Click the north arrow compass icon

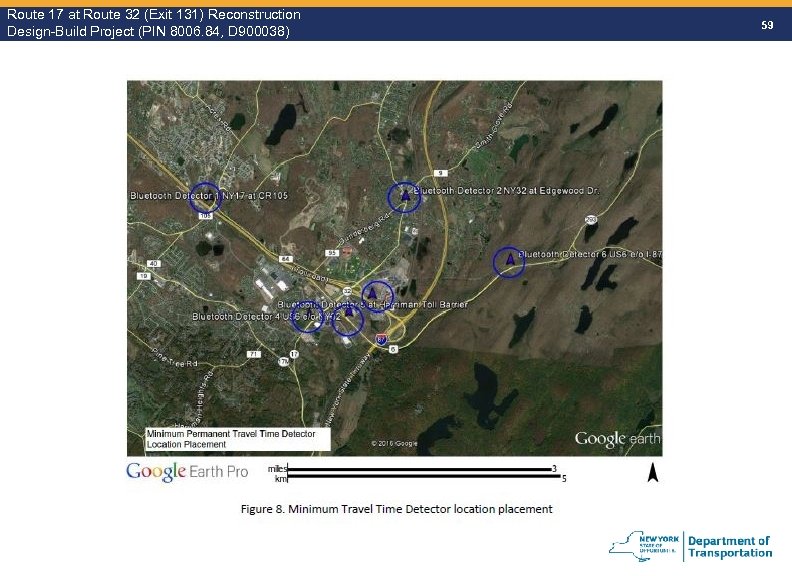click(x=653, y=472)
